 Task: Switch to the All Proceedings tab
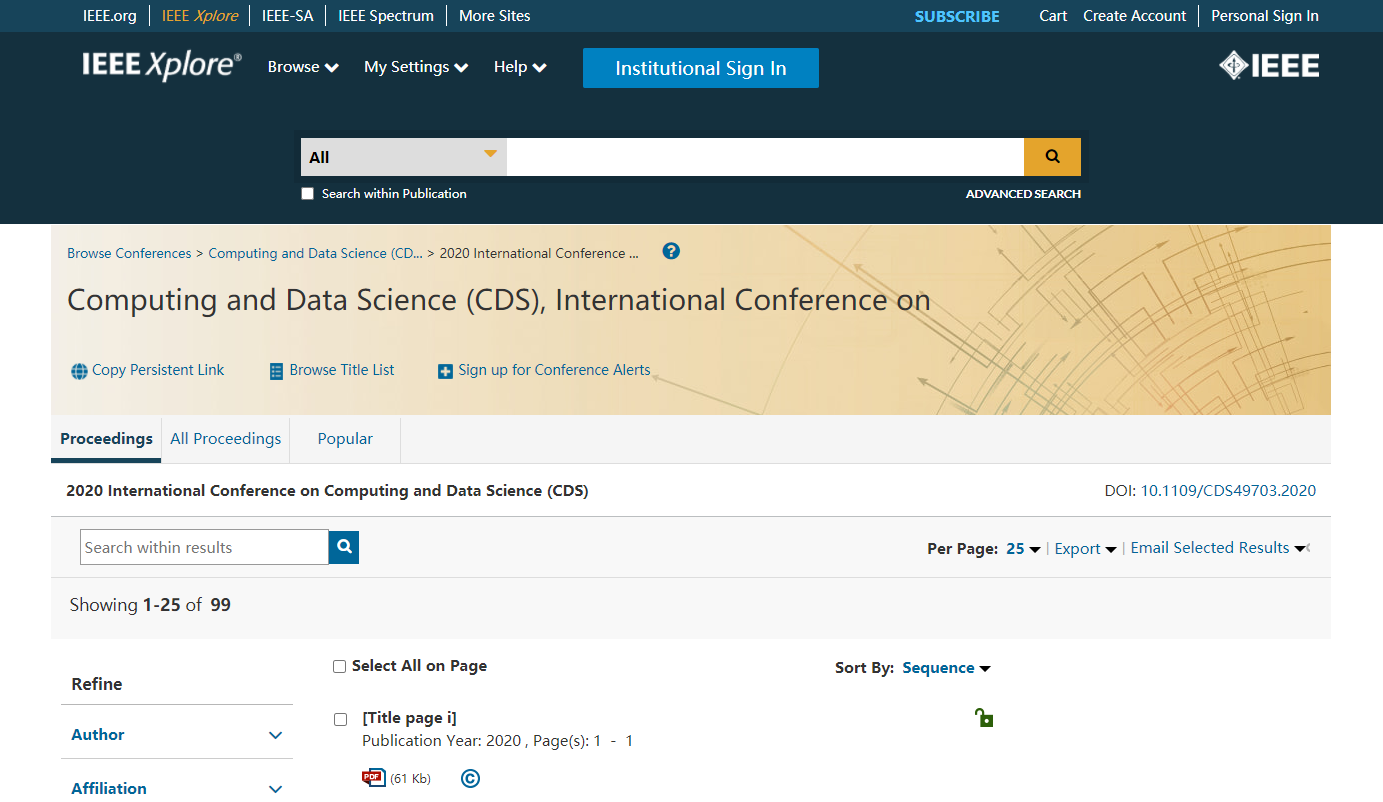[226, 439]
